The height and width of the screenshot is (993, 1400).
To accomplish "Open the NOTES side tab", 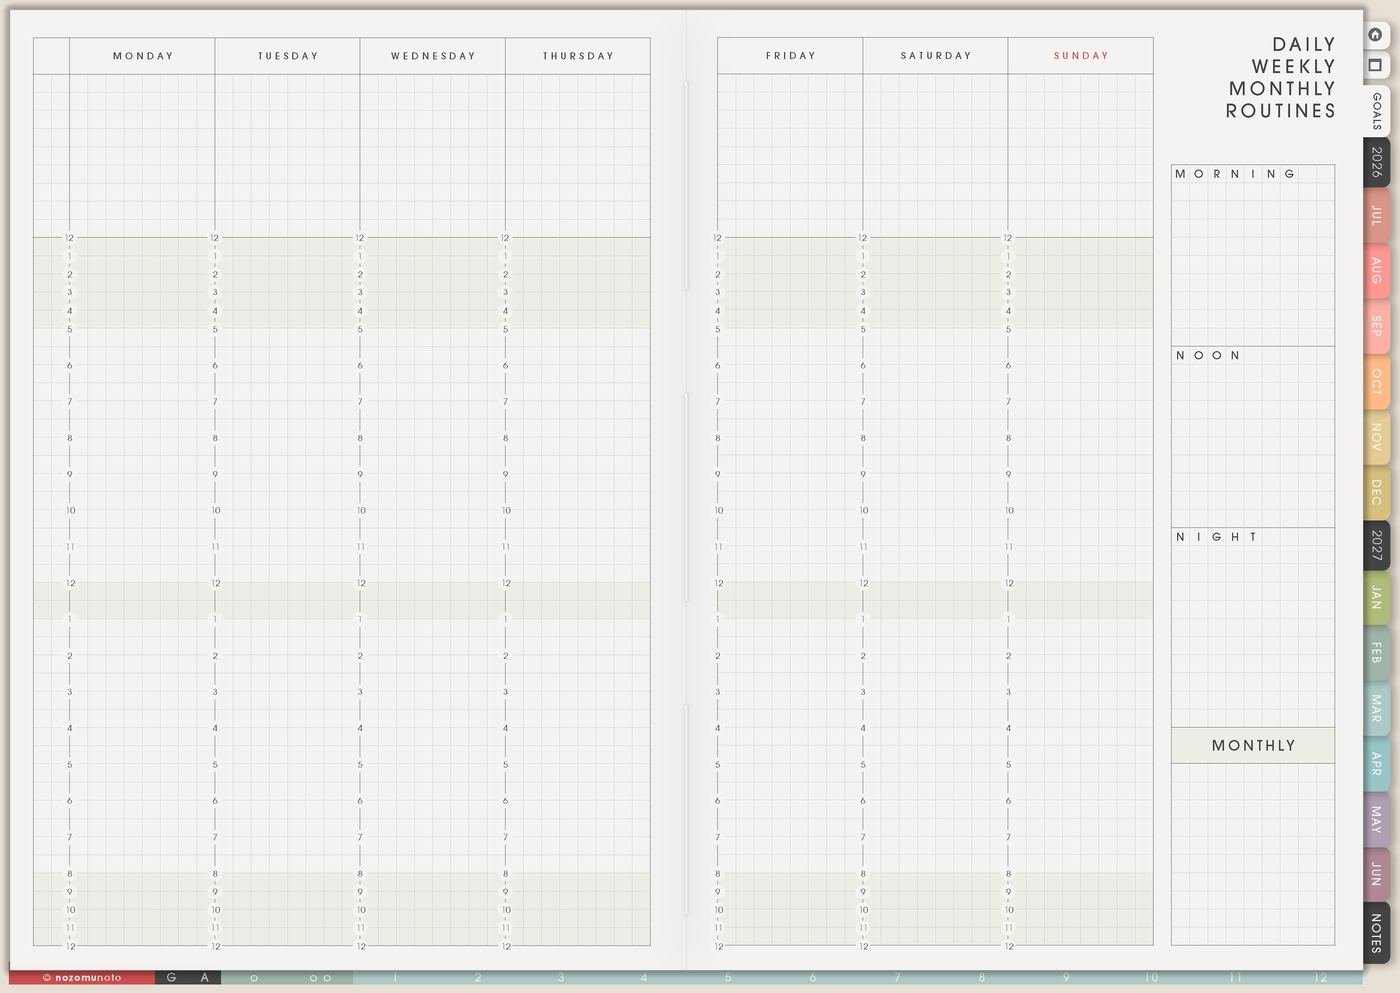I will [x=1377, y=932].
